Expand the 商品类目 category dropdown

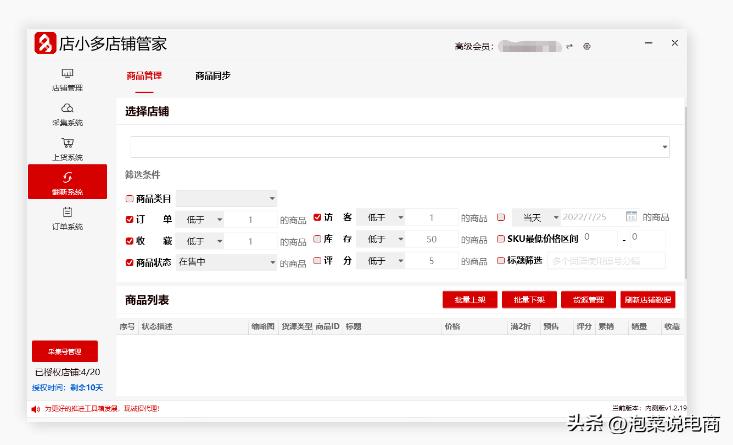(226, 198)
